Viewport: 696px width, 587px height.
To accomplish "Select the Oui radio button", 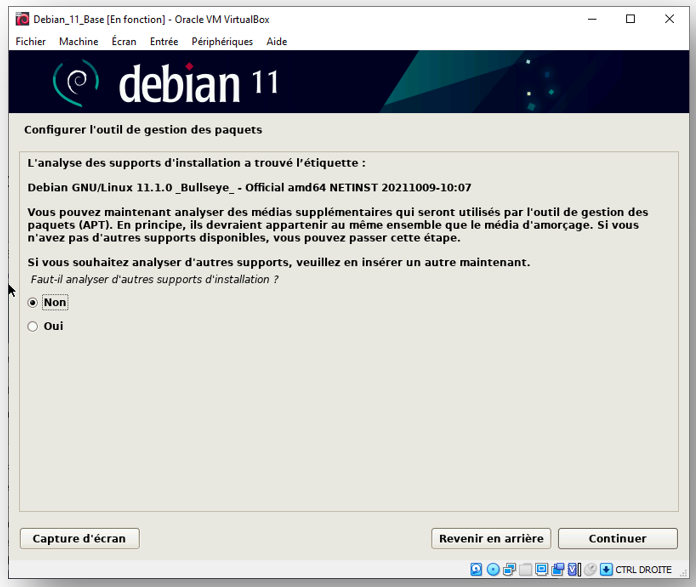I will point(32,326).
